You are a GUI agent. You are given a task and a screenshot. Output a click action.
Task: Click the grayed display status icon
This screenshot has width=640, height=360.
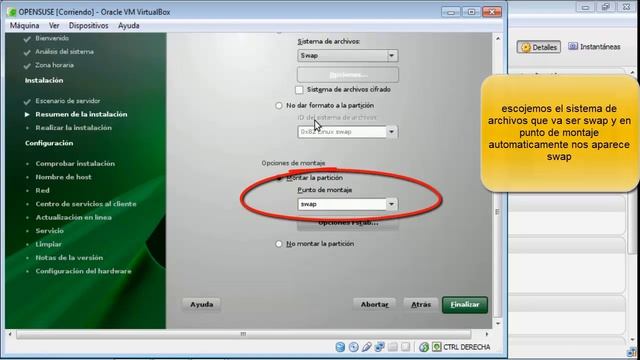[x=406, y=347]
